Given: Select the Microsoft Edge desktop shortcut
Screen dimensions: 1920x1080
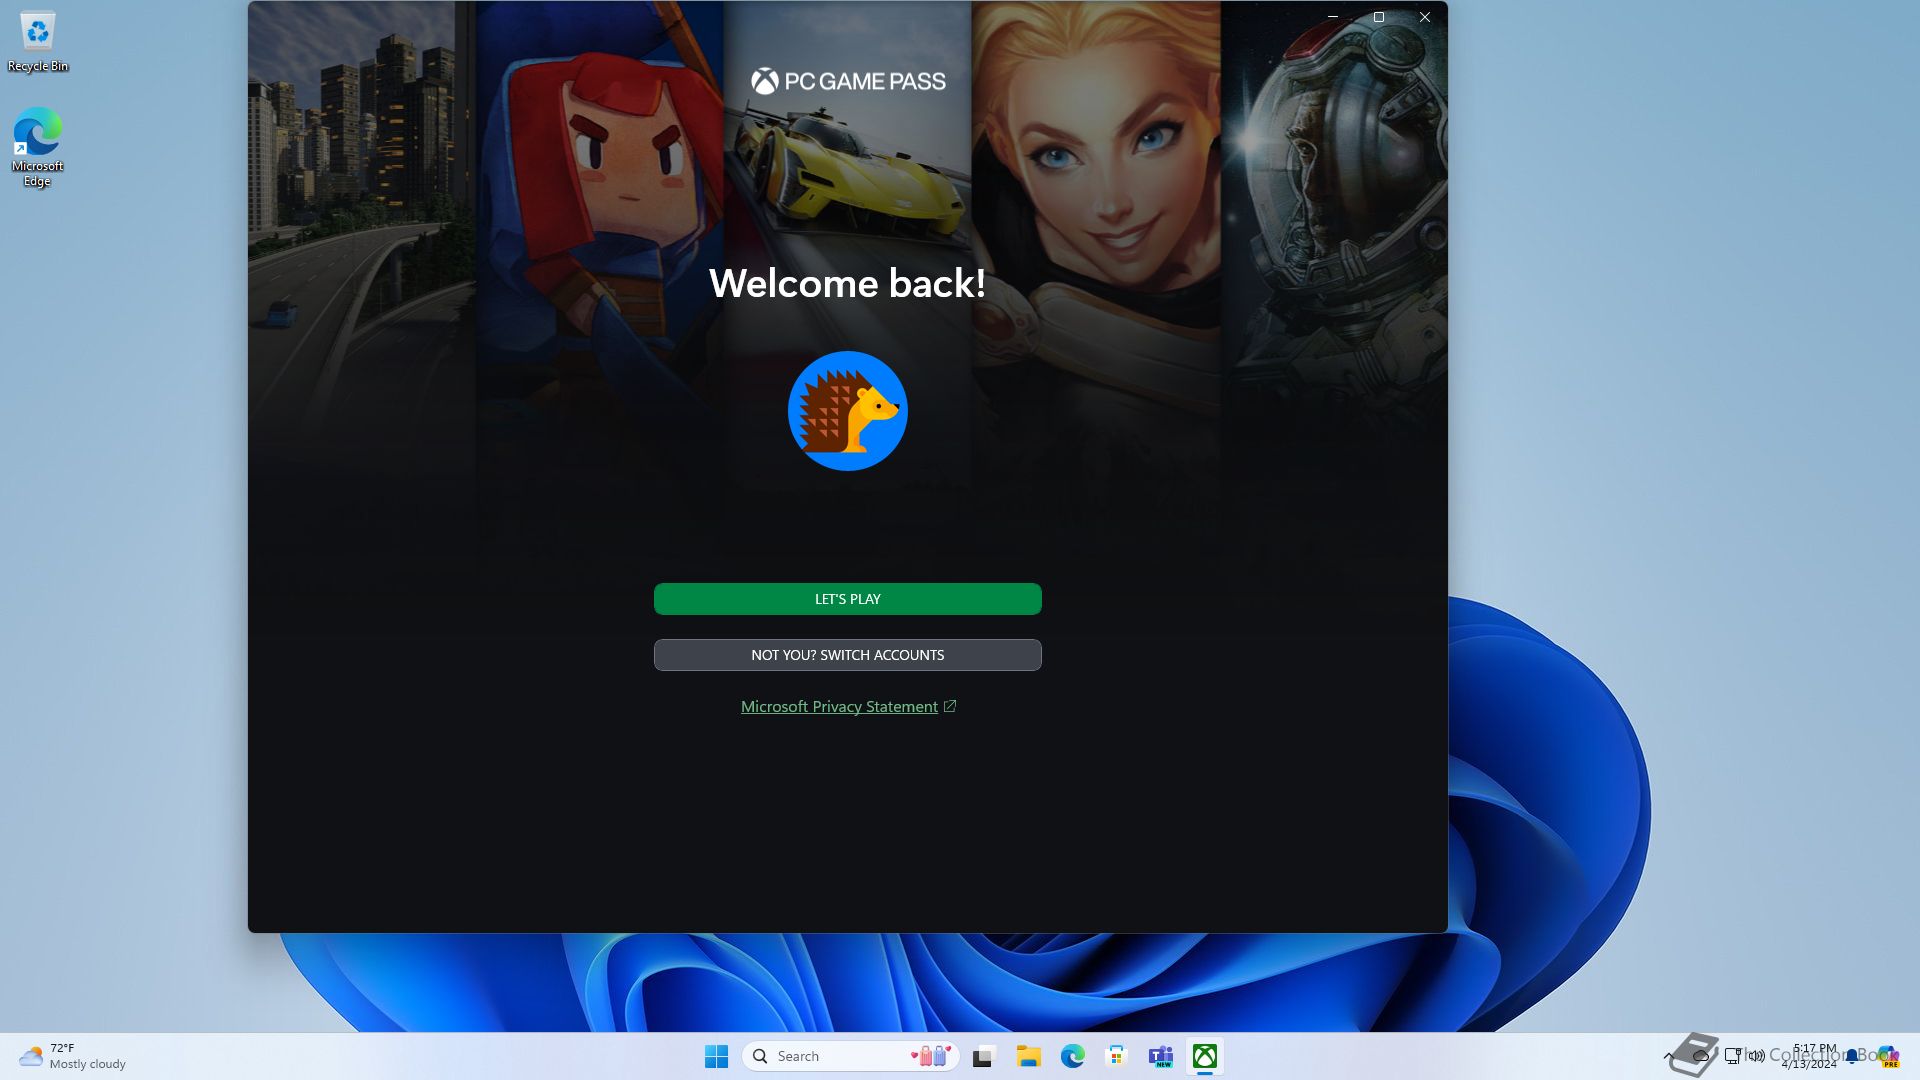Looking at the screenshot, I should tap(38, 147).
